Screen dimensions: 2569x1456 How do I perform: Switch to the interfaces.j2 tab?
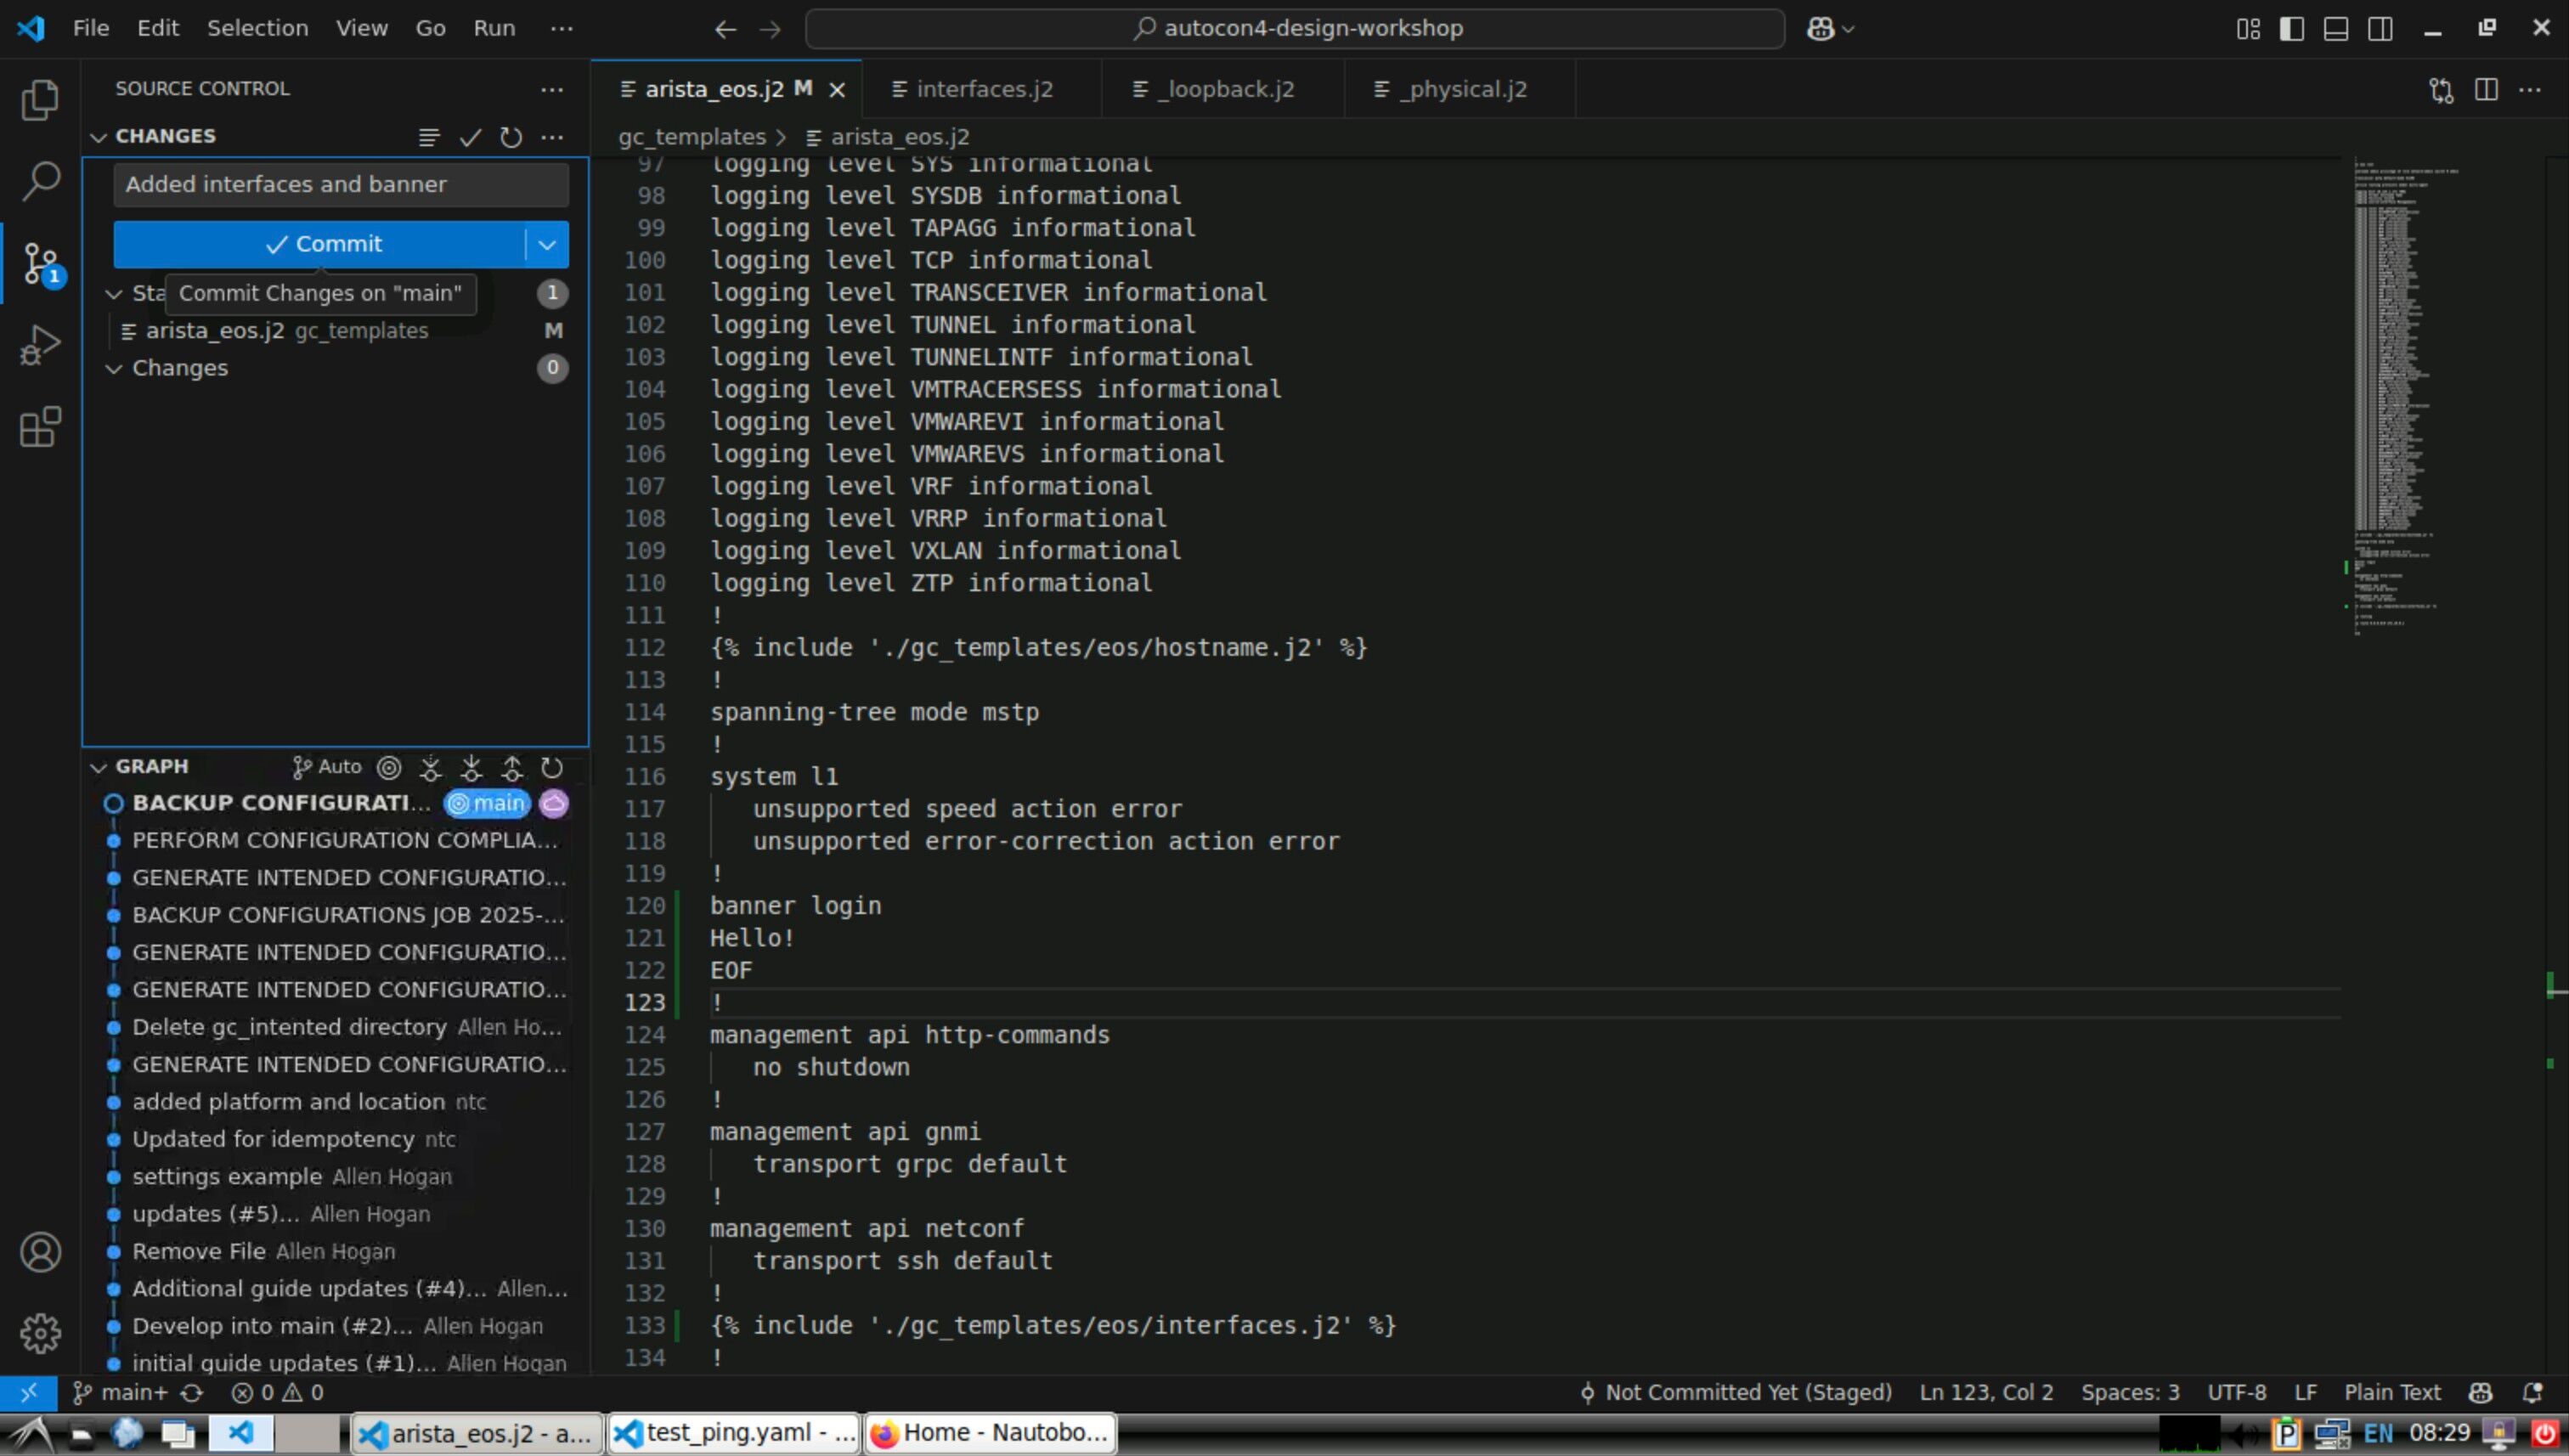[983, 90]
